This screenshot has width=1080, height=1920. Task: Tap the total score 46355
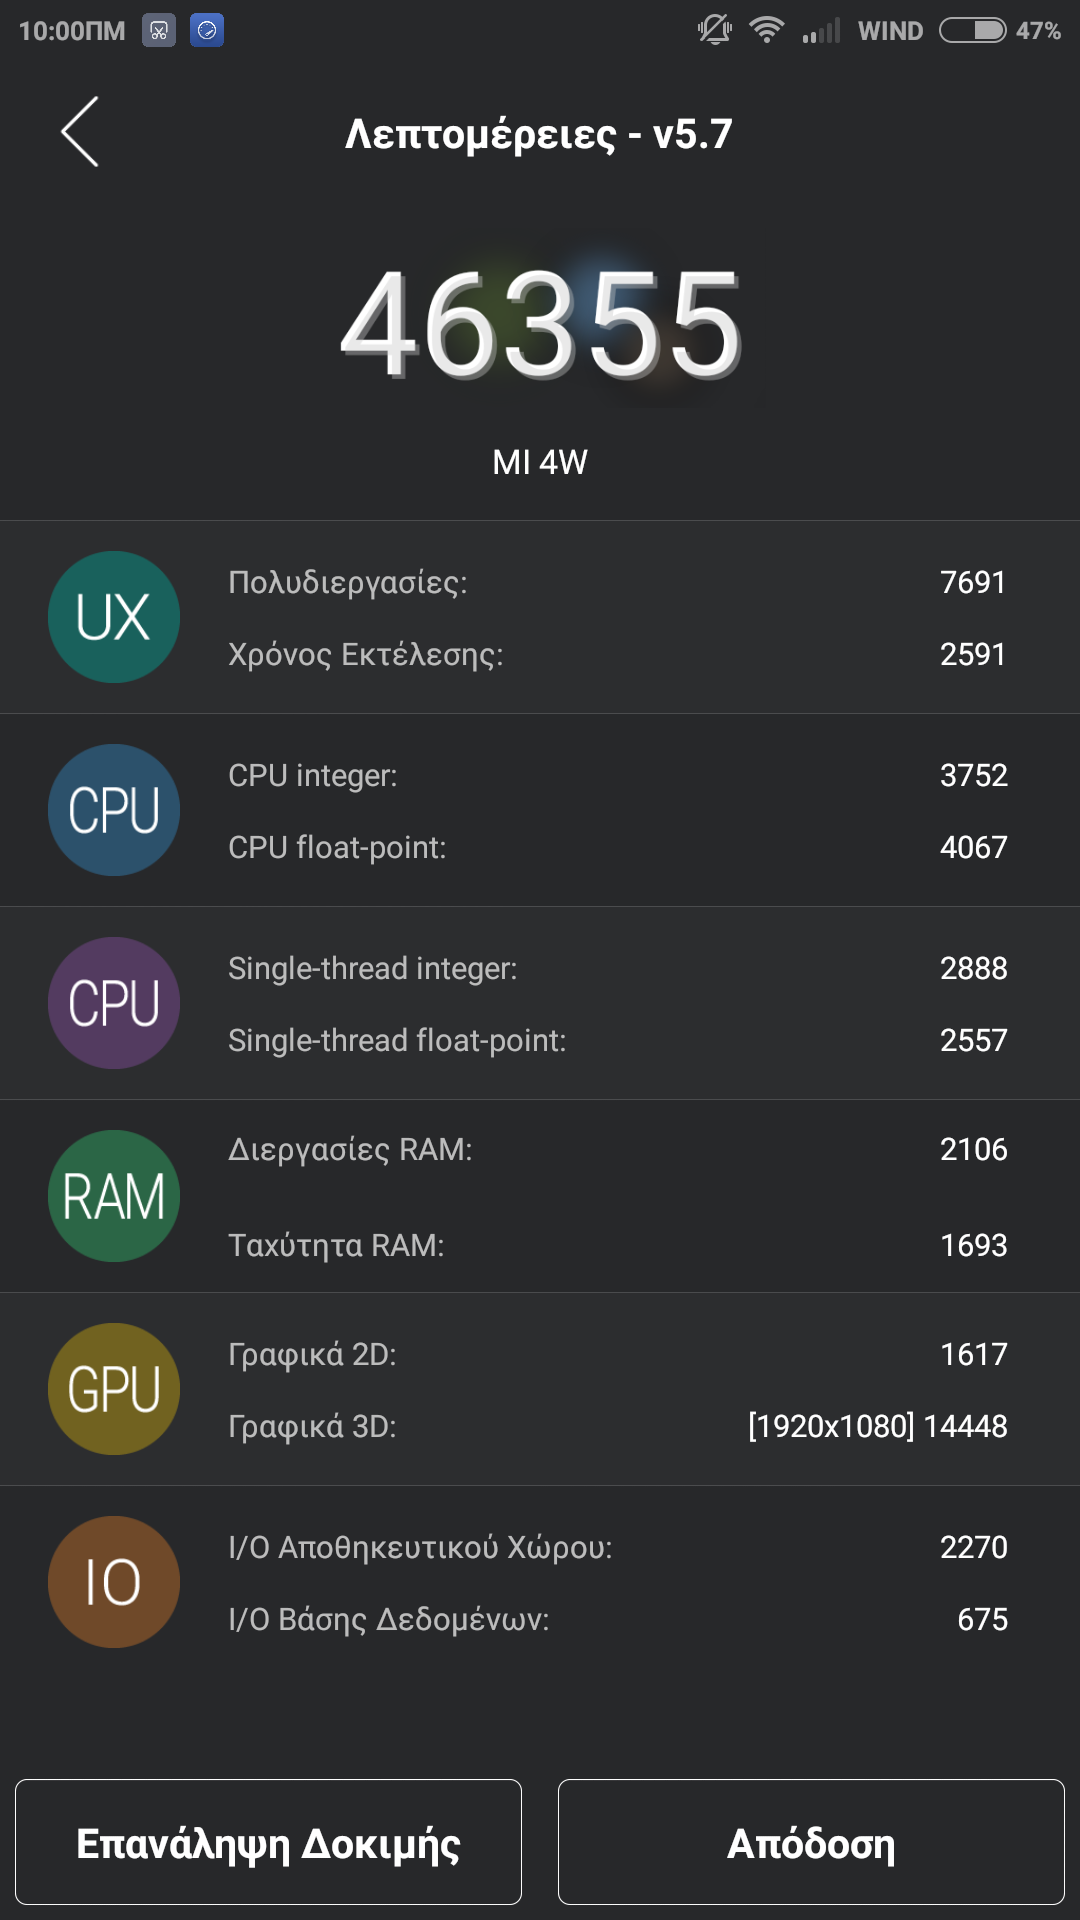click(540, 325)
